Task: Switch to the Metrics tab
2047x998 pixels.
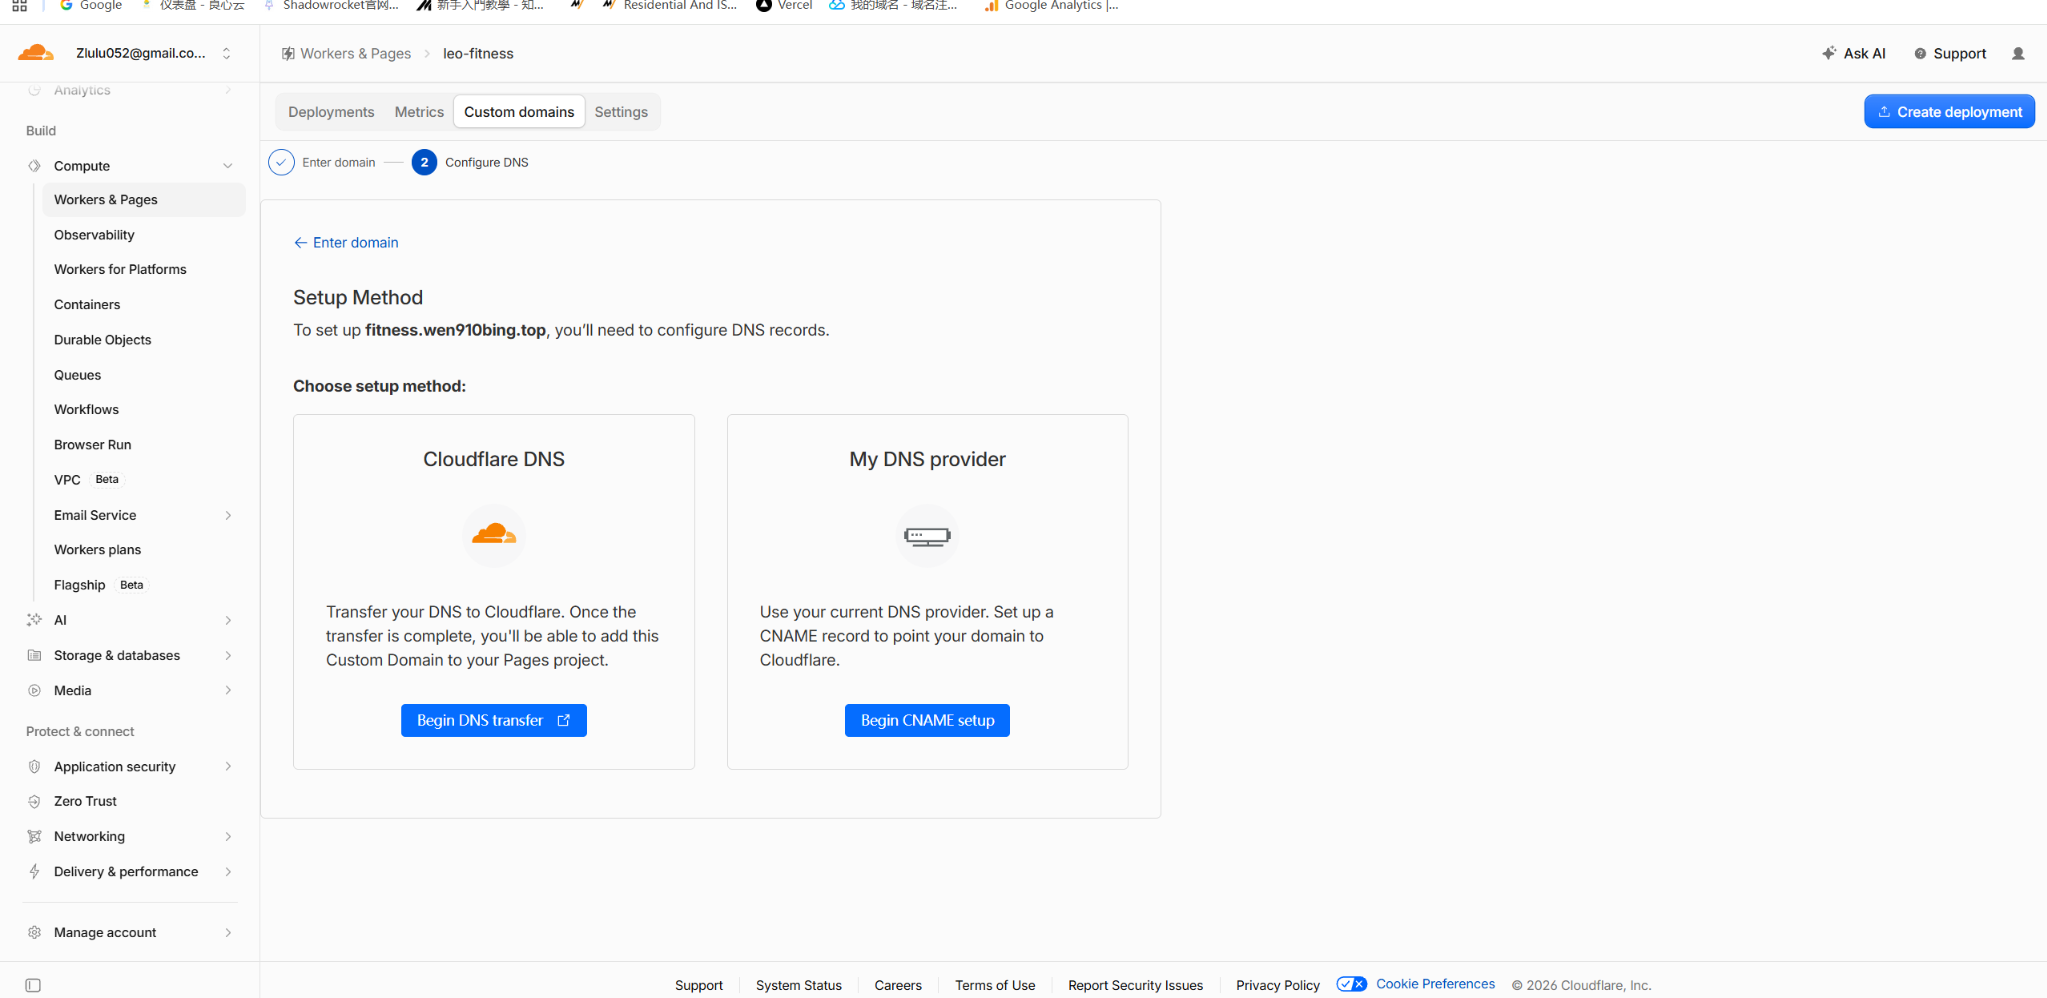Action: [x=419, y=112]
